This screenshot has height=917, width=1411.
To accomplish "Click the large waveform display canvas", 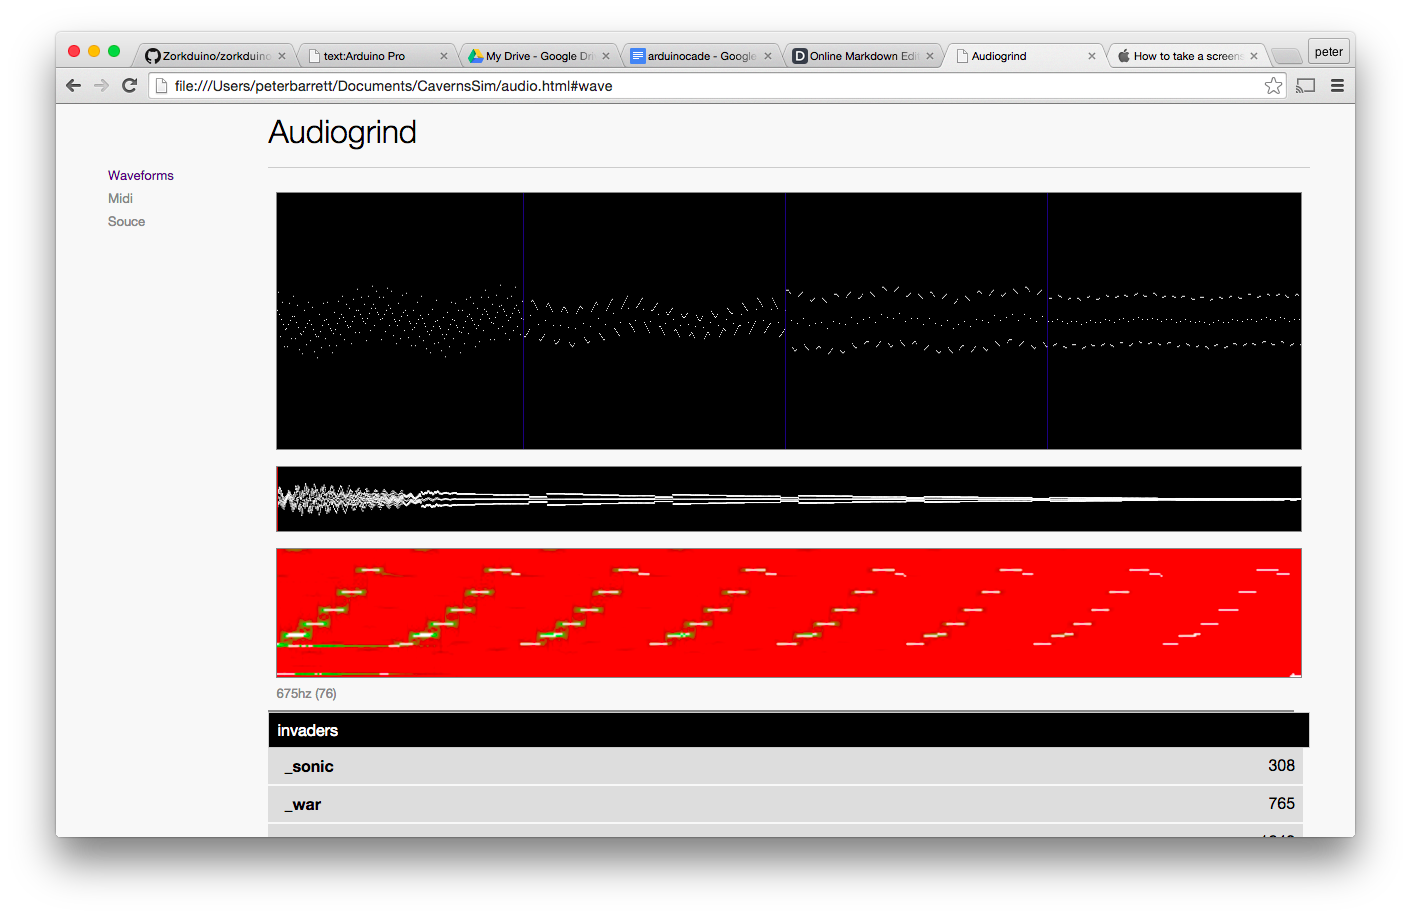I will [x=789, y=321].
